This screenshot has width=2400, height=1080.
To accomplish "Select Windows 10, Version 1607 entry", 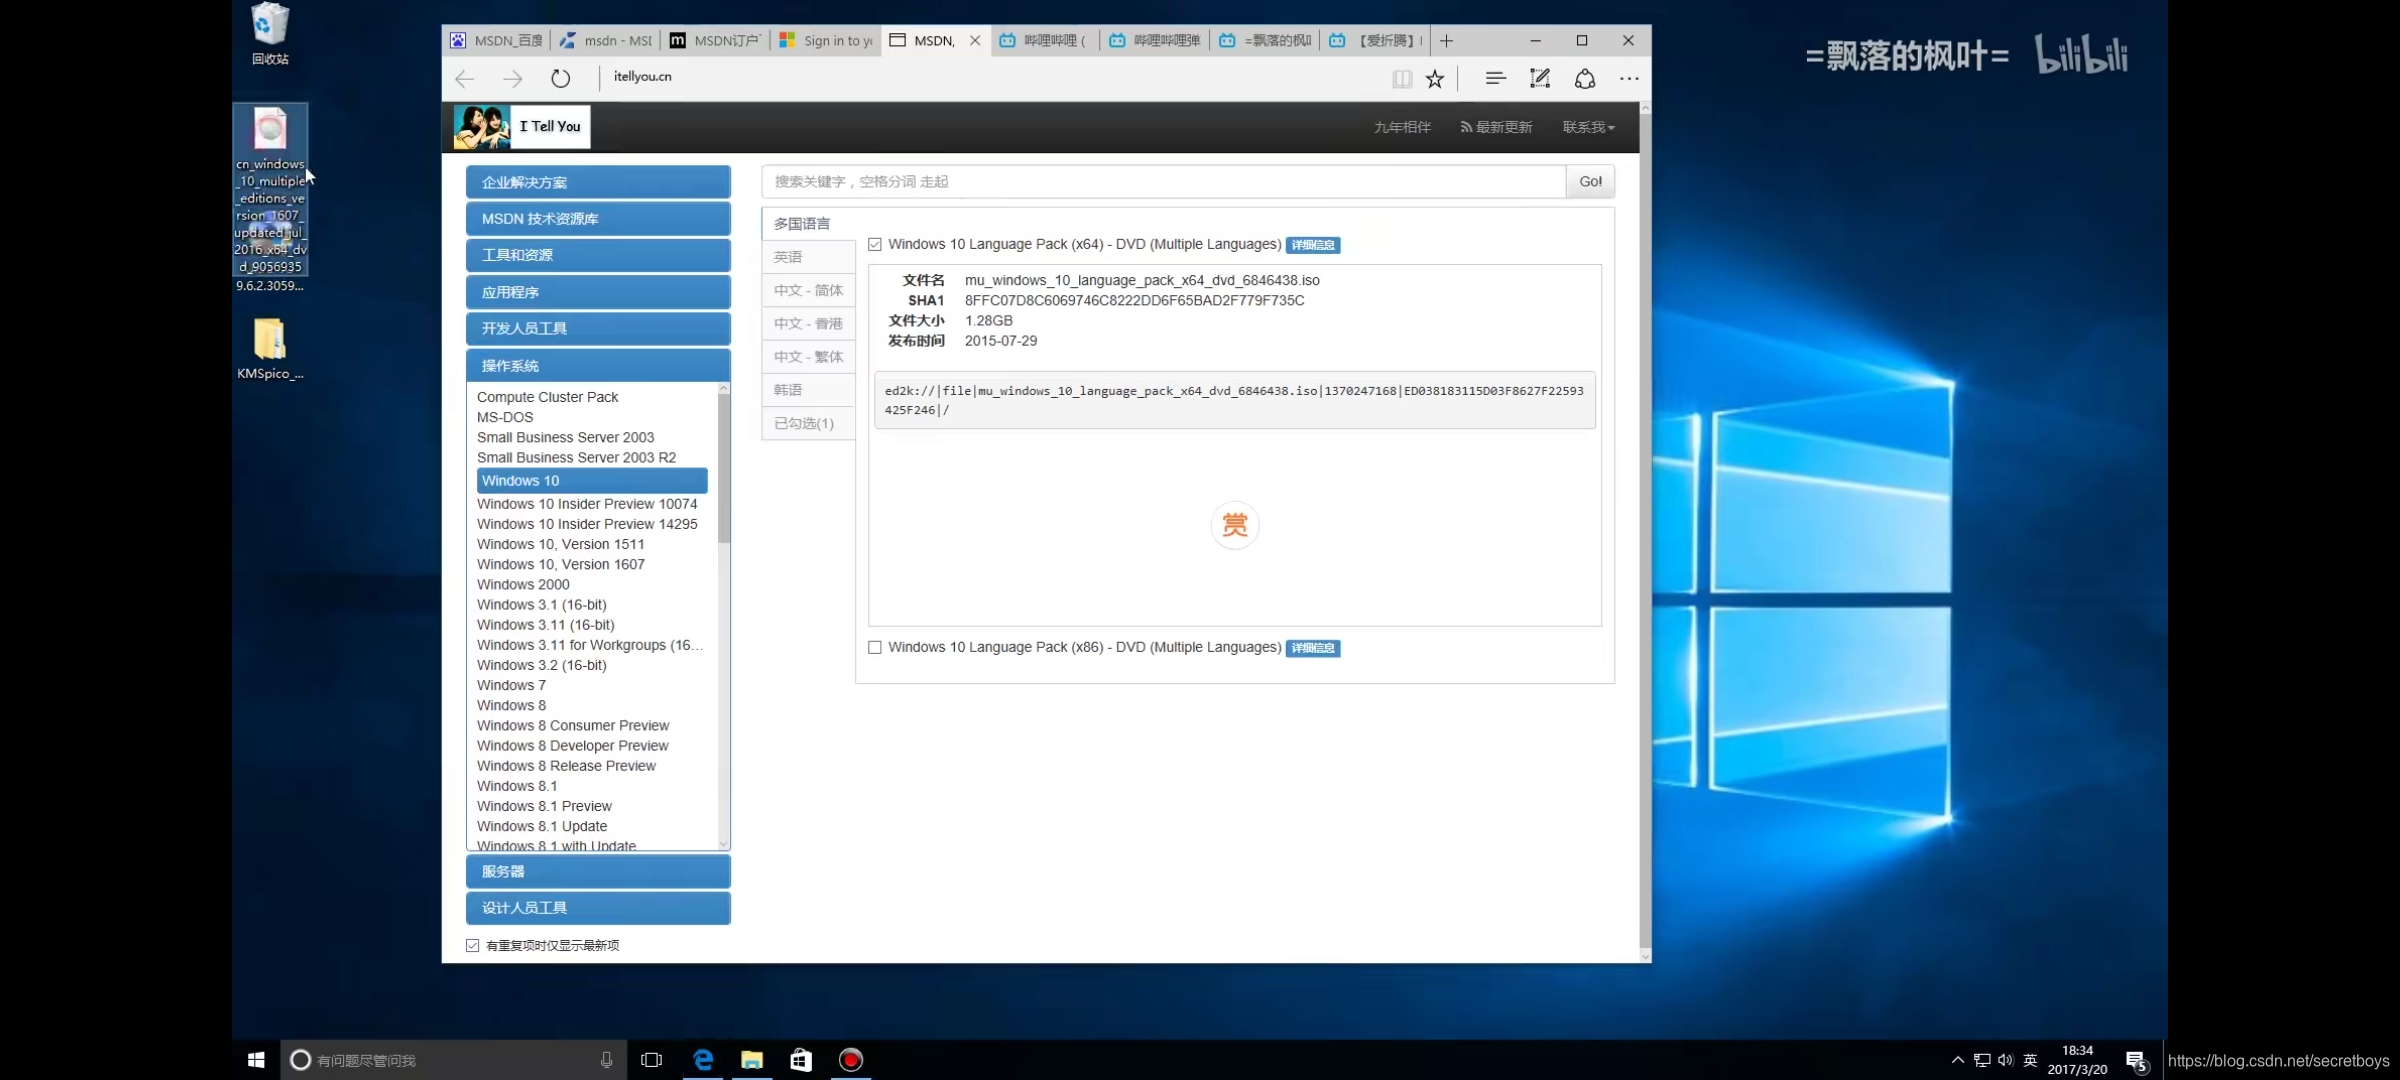I will coord(560,564).
